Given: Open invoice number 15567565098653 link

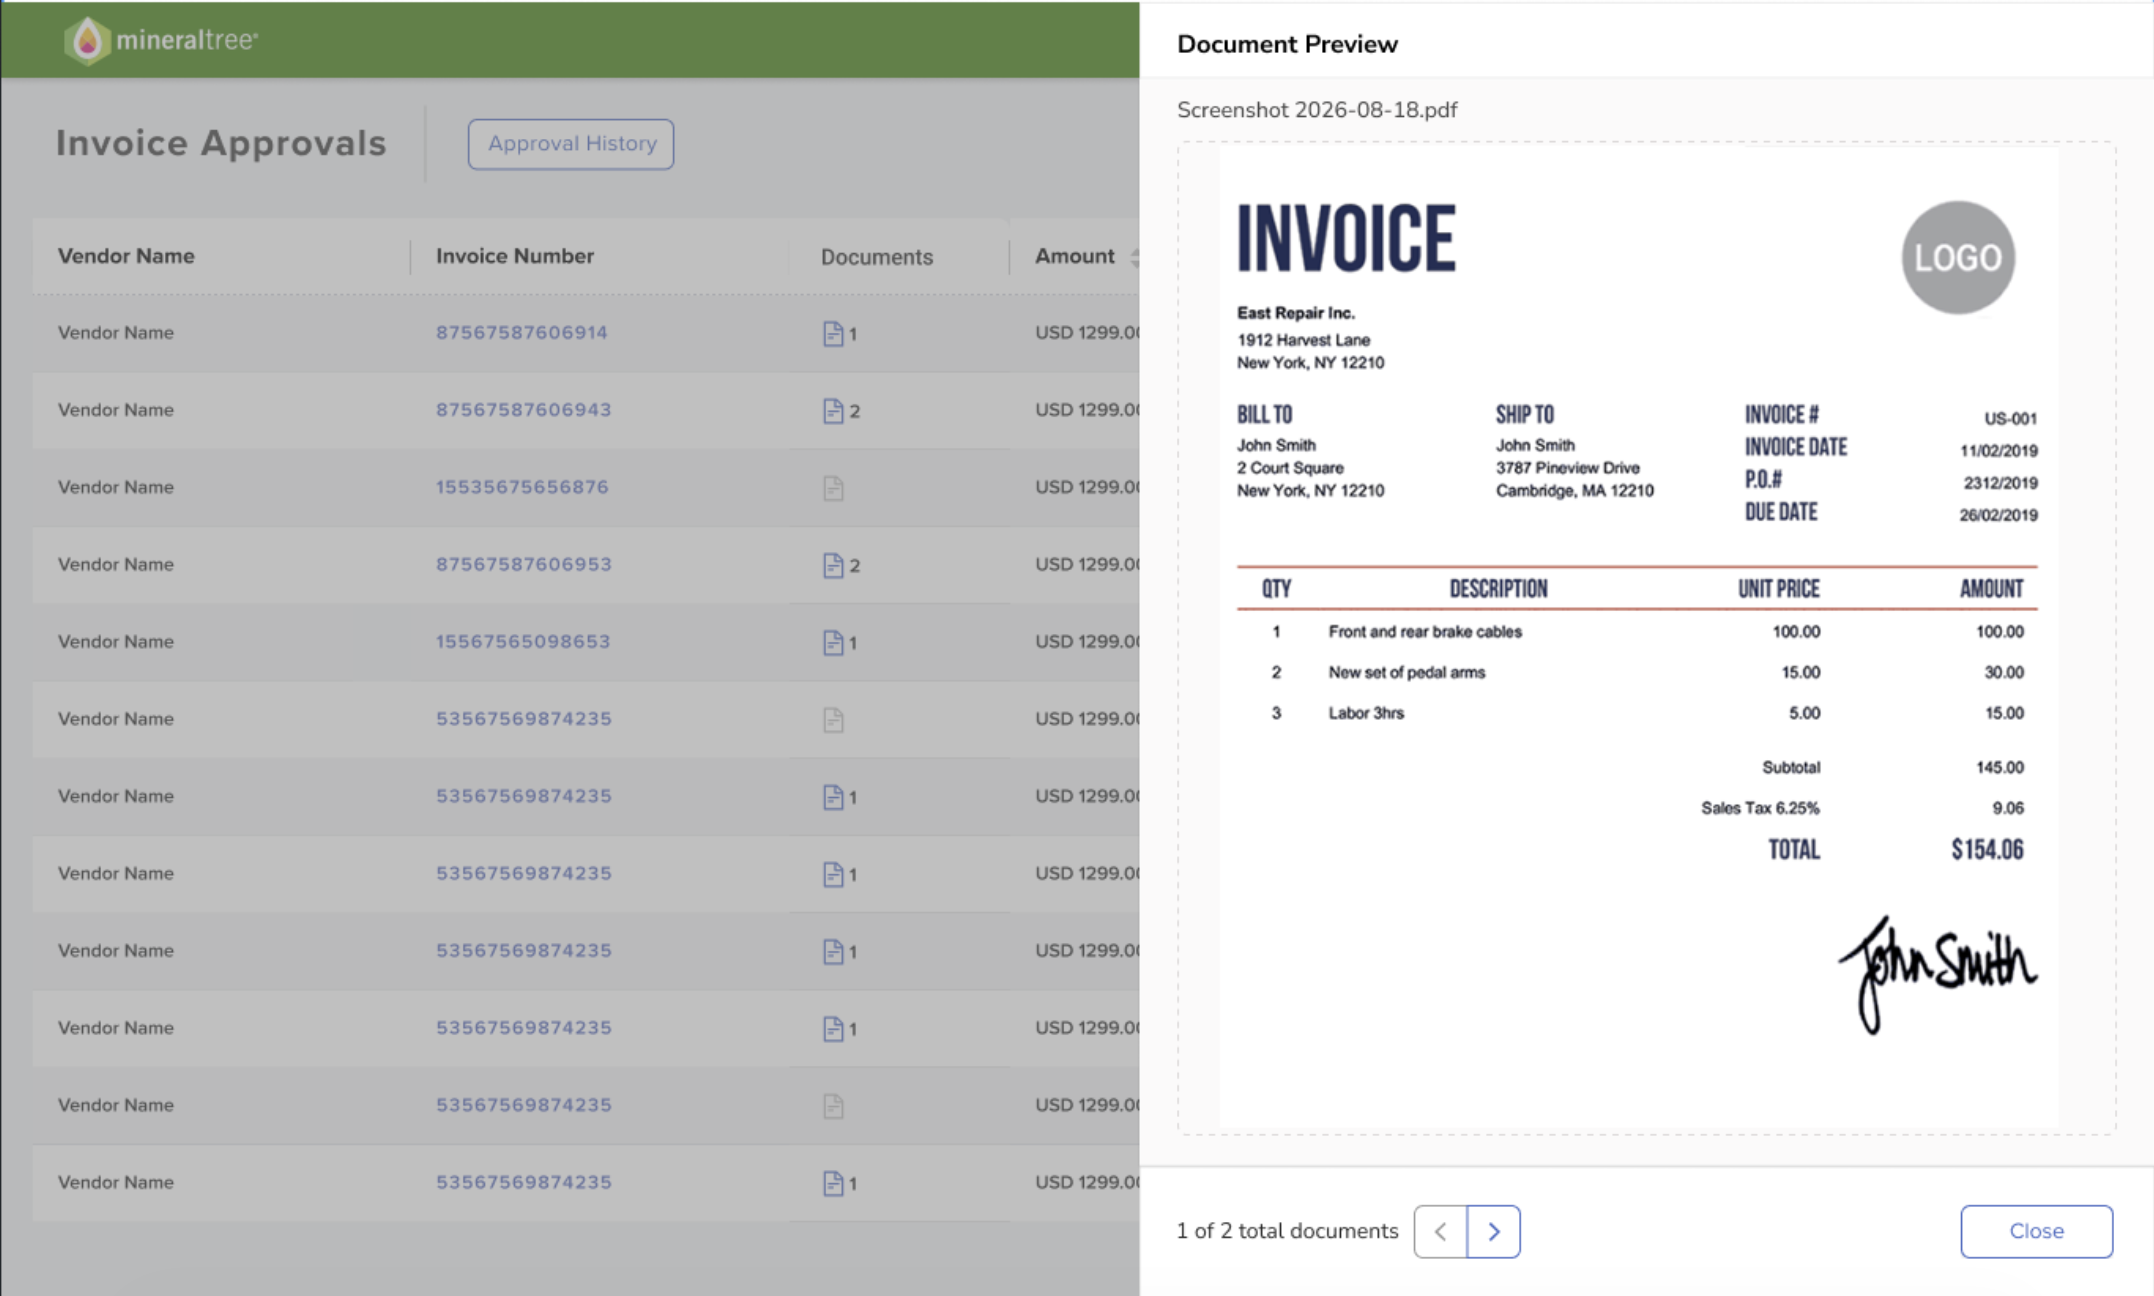Looking at the screenshot, I should pyautogui.click(x=522, y=641).
